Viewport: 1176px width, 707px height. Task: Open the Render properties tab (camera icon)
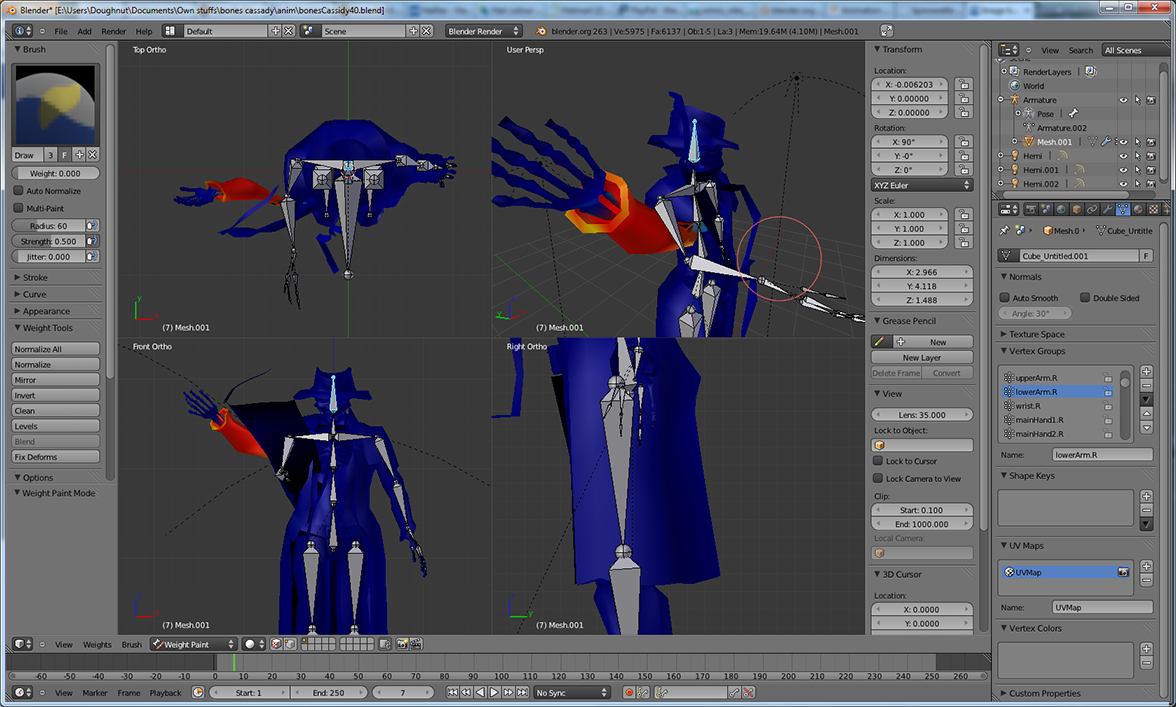coord(1031,209)
